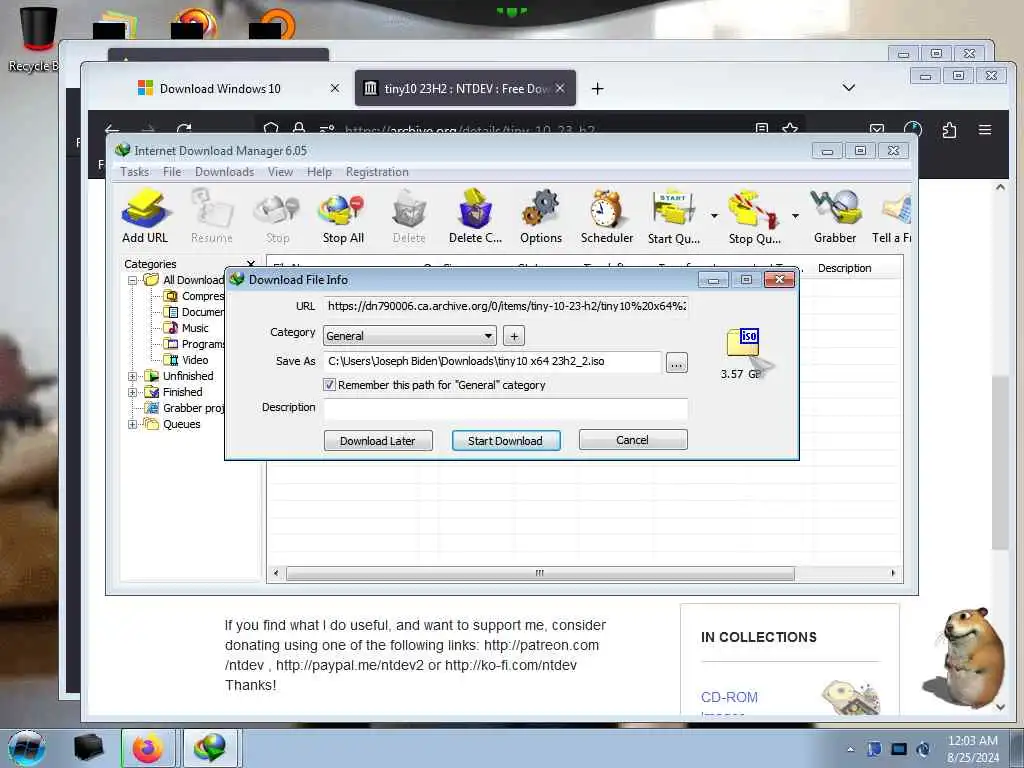Open IDM Options gear icon

541,216
